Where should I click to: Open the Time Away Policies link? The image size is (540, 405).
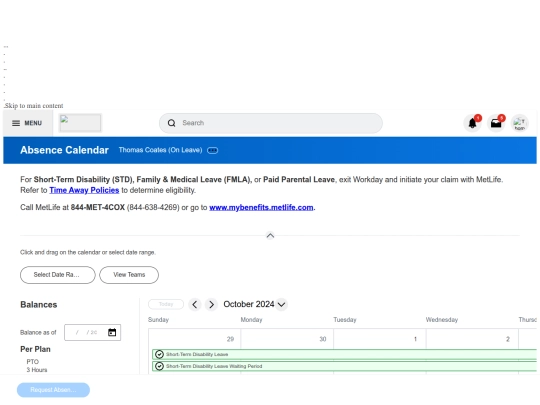click(84, 190)
